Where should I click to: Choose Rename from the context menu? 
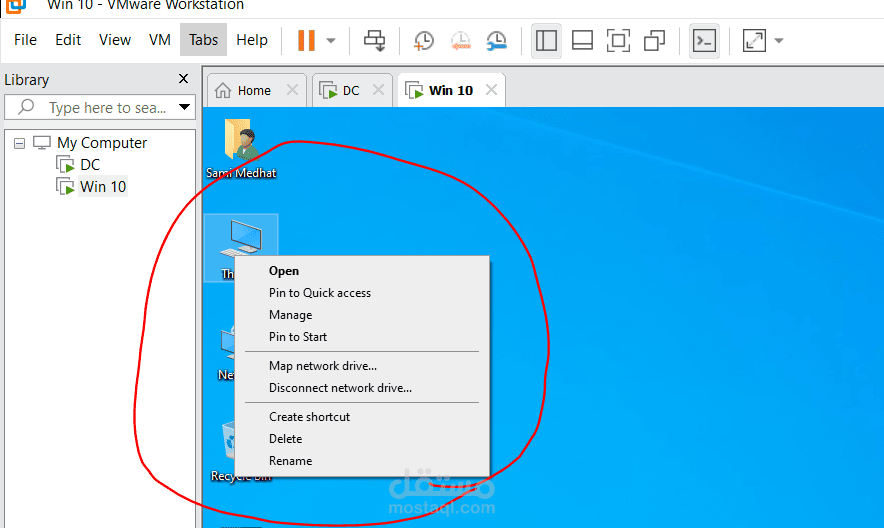tap(362, 460)
